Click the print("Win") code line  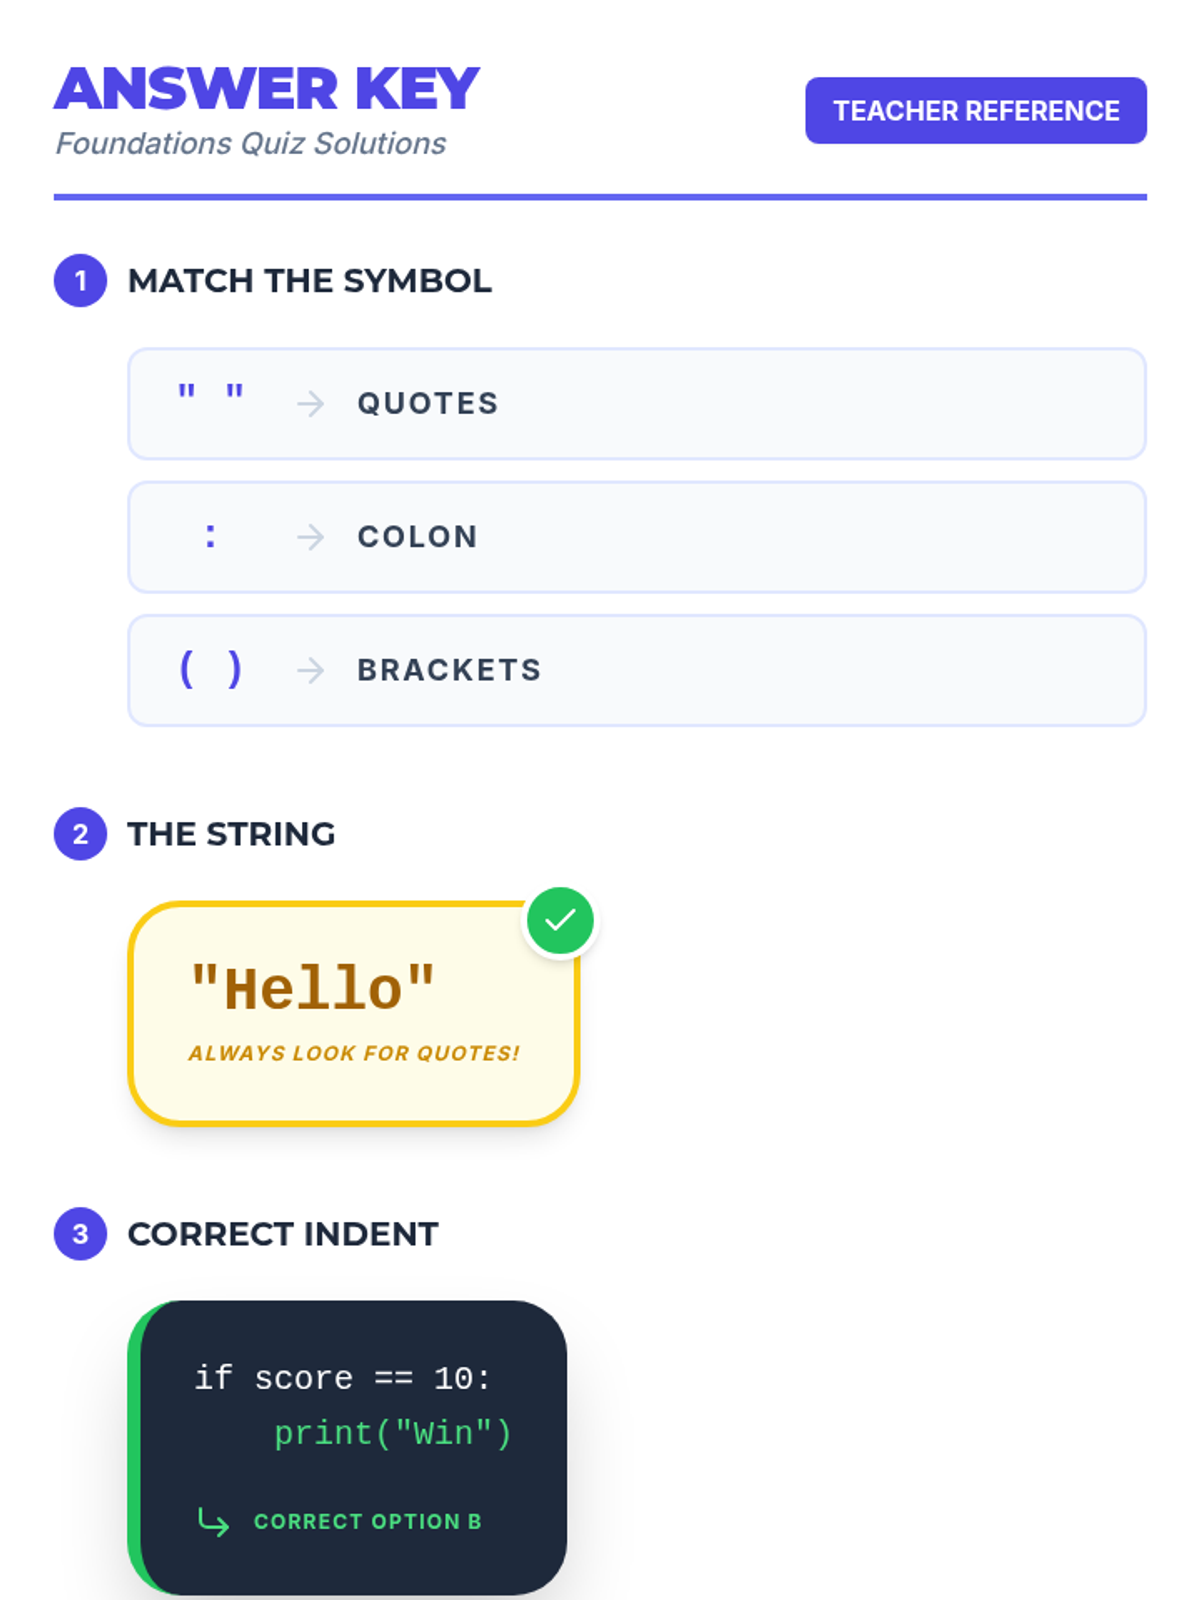392,1433
